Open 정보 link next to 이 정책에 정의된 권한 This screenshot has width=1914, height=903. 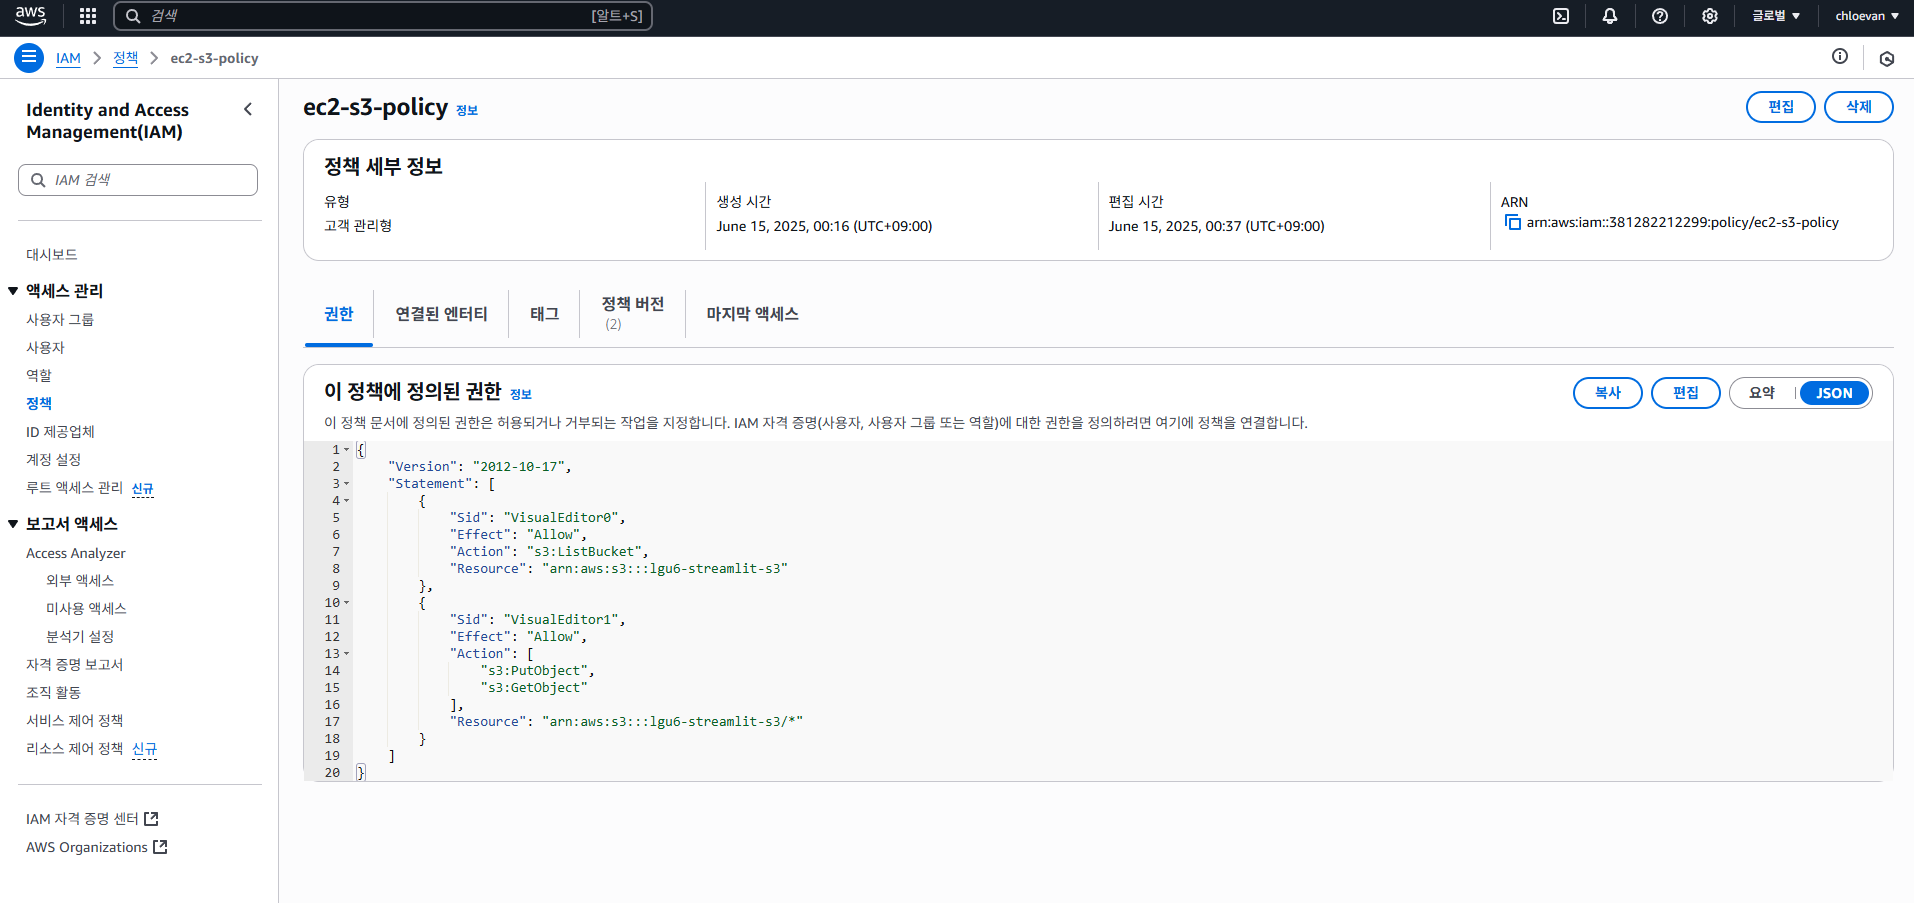point(521,395)
